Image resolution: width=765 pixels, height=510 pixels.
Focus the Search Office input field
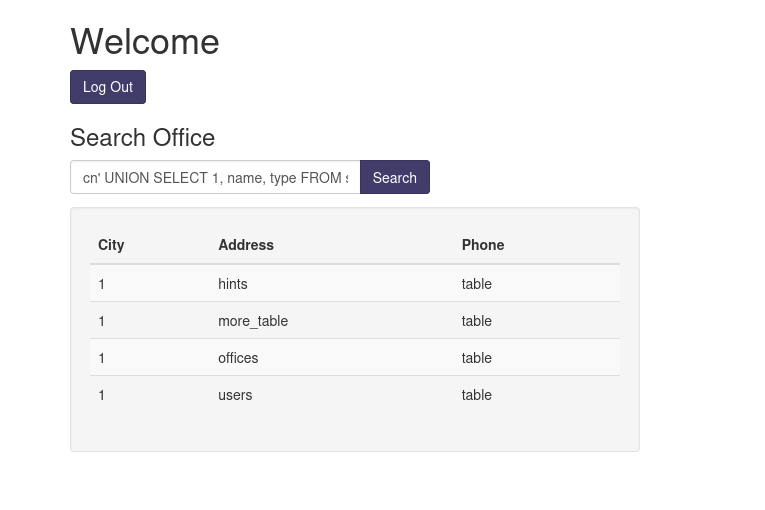point(215,177)
